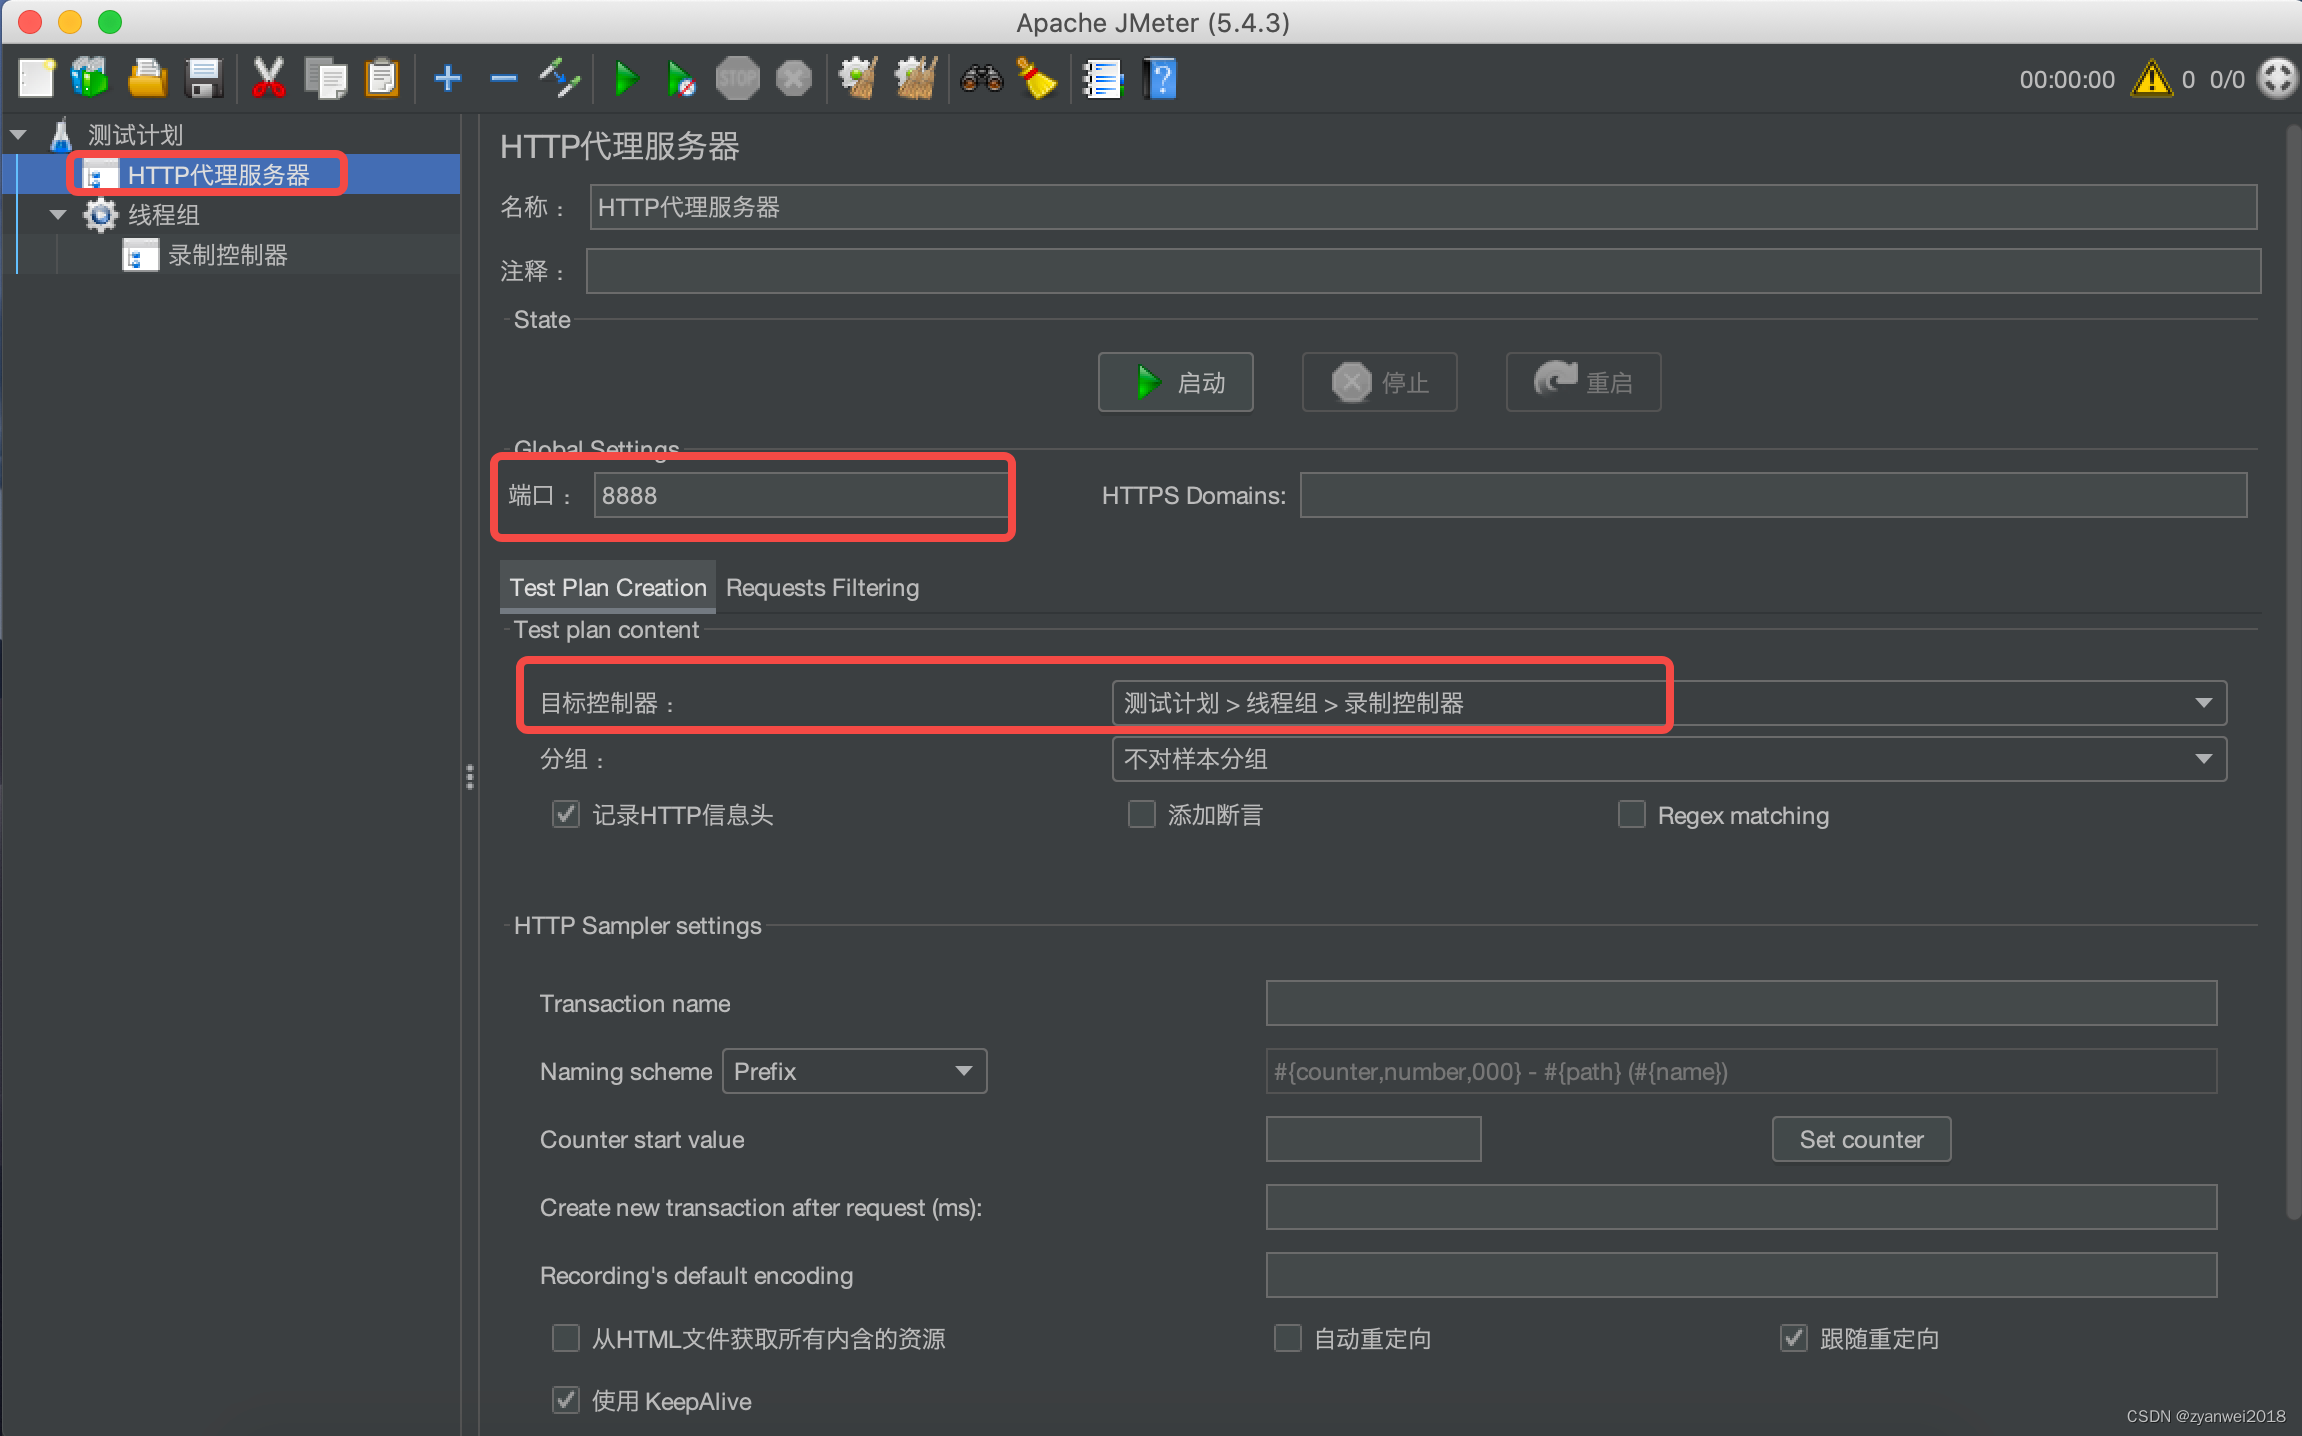
Task: Save the test plan with floppy icon
Action: [x=204, y=78]
